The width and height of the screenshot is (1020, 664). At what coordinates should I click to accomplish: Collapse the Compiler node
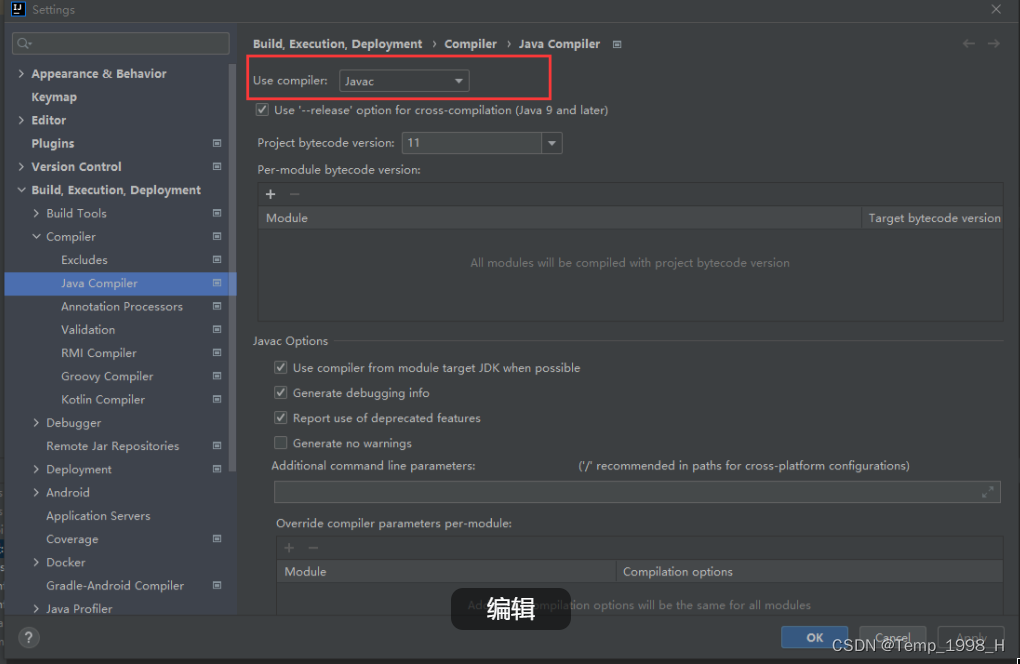36,237
